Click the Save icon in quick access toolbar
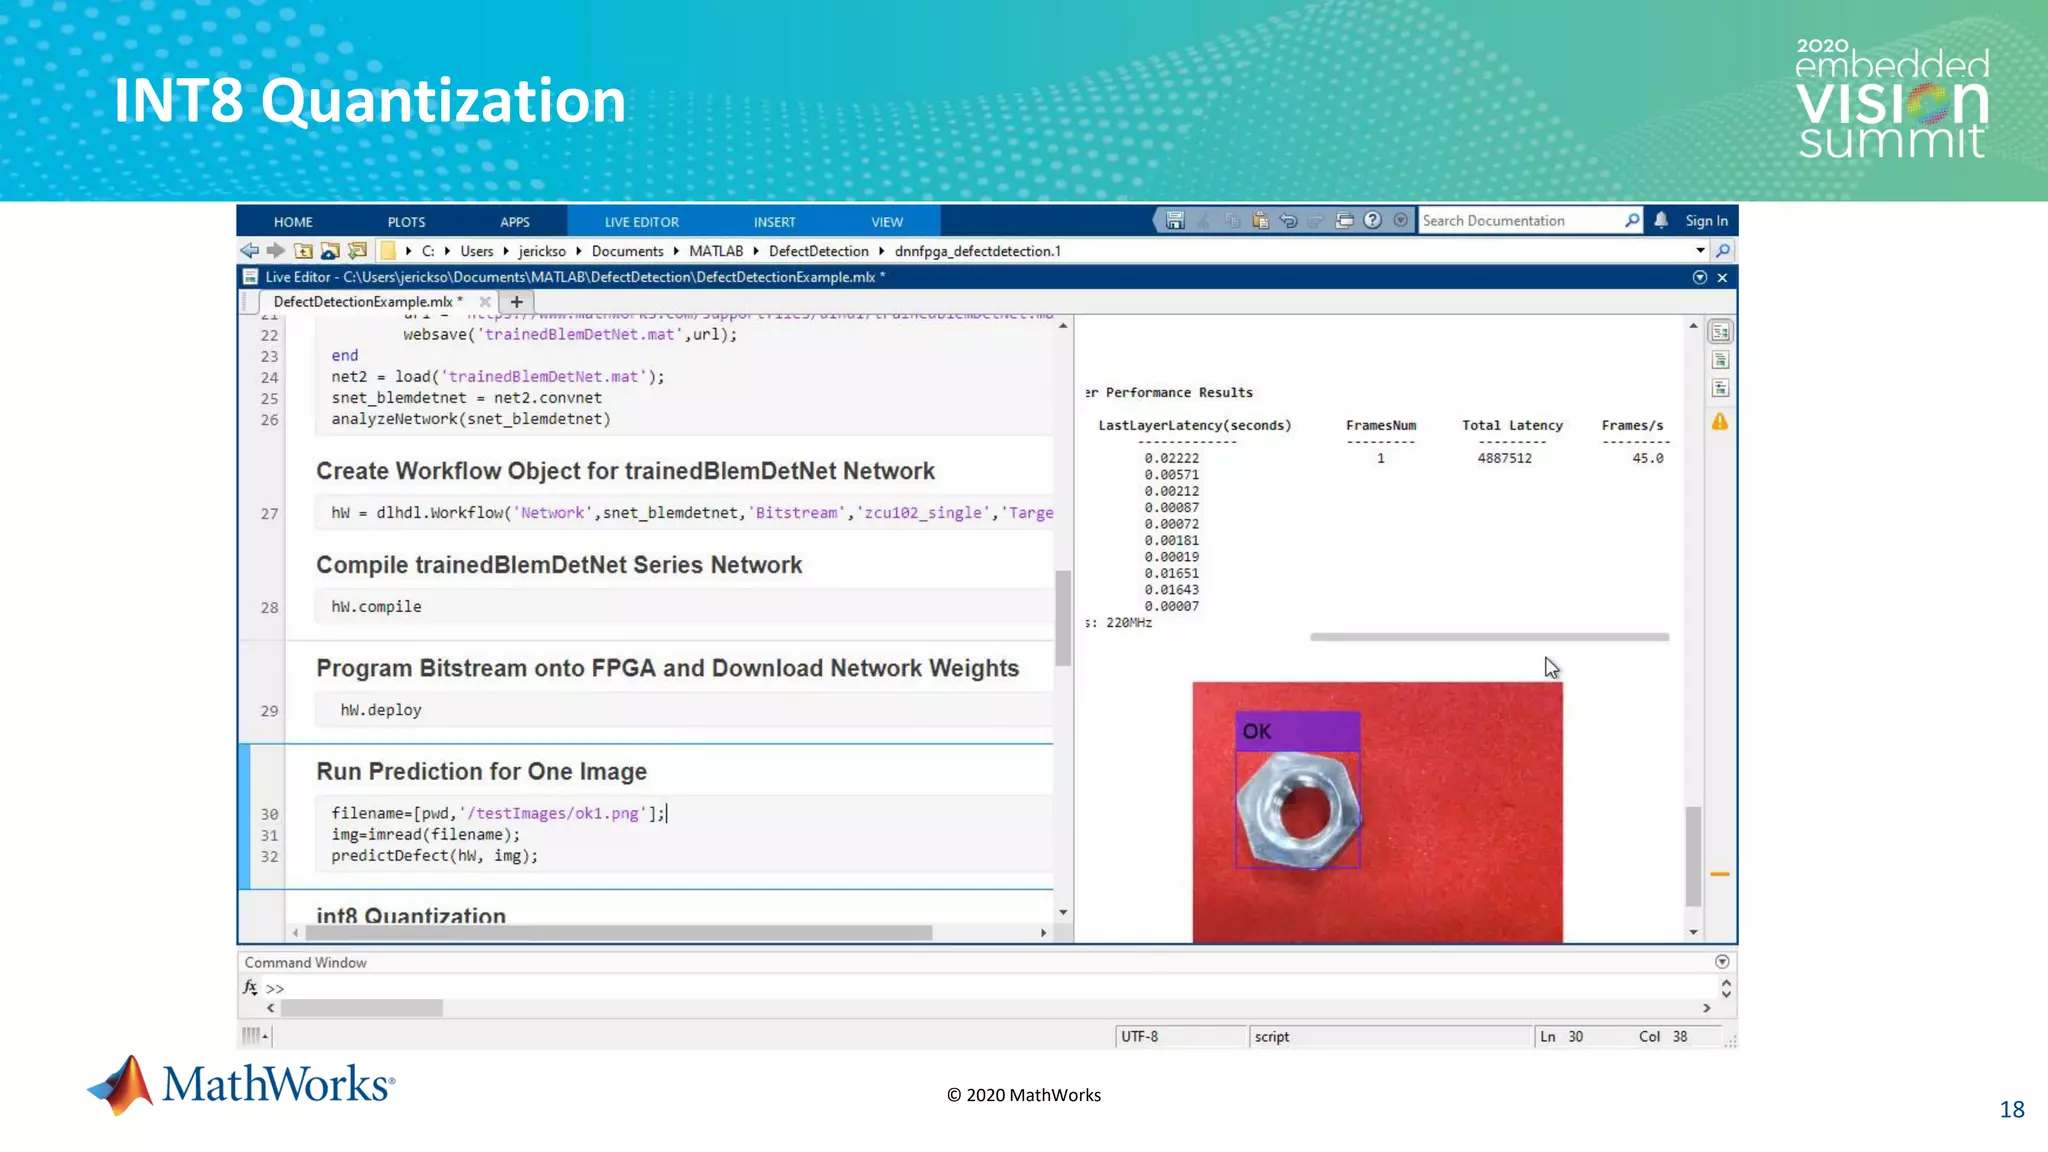 (1175, 221)
